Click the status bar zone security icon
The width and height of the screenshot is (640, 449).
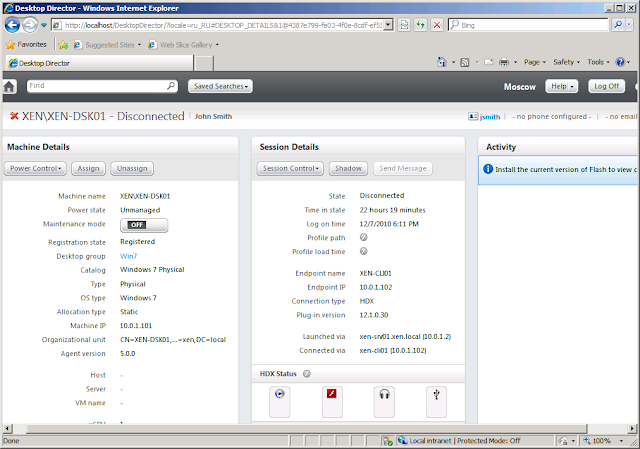tap(402, 441)
